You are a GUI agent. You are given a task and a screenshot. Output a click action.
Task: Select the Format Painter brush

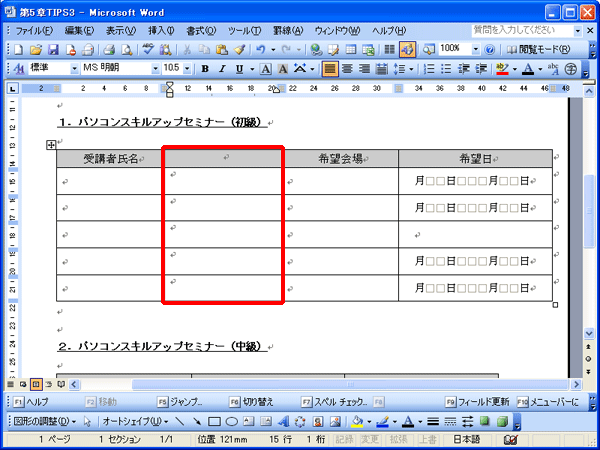pyautogui.click(x=240, y=49)
